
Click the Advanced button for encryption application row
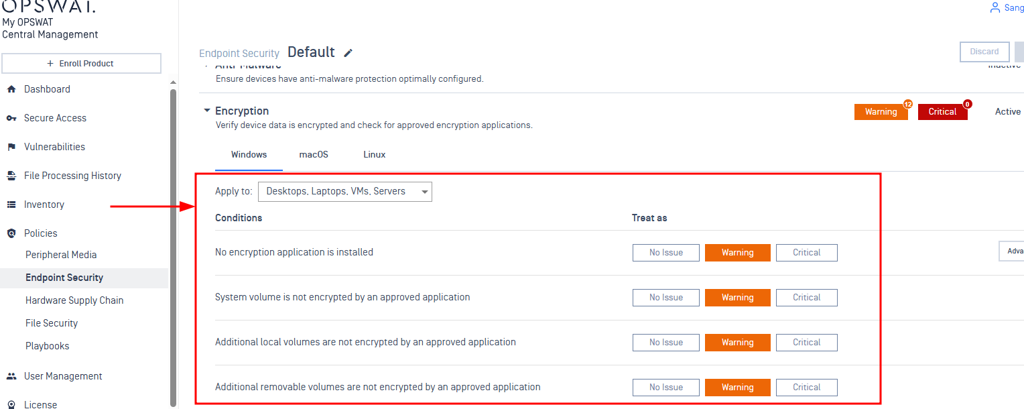pos(1012,251)
